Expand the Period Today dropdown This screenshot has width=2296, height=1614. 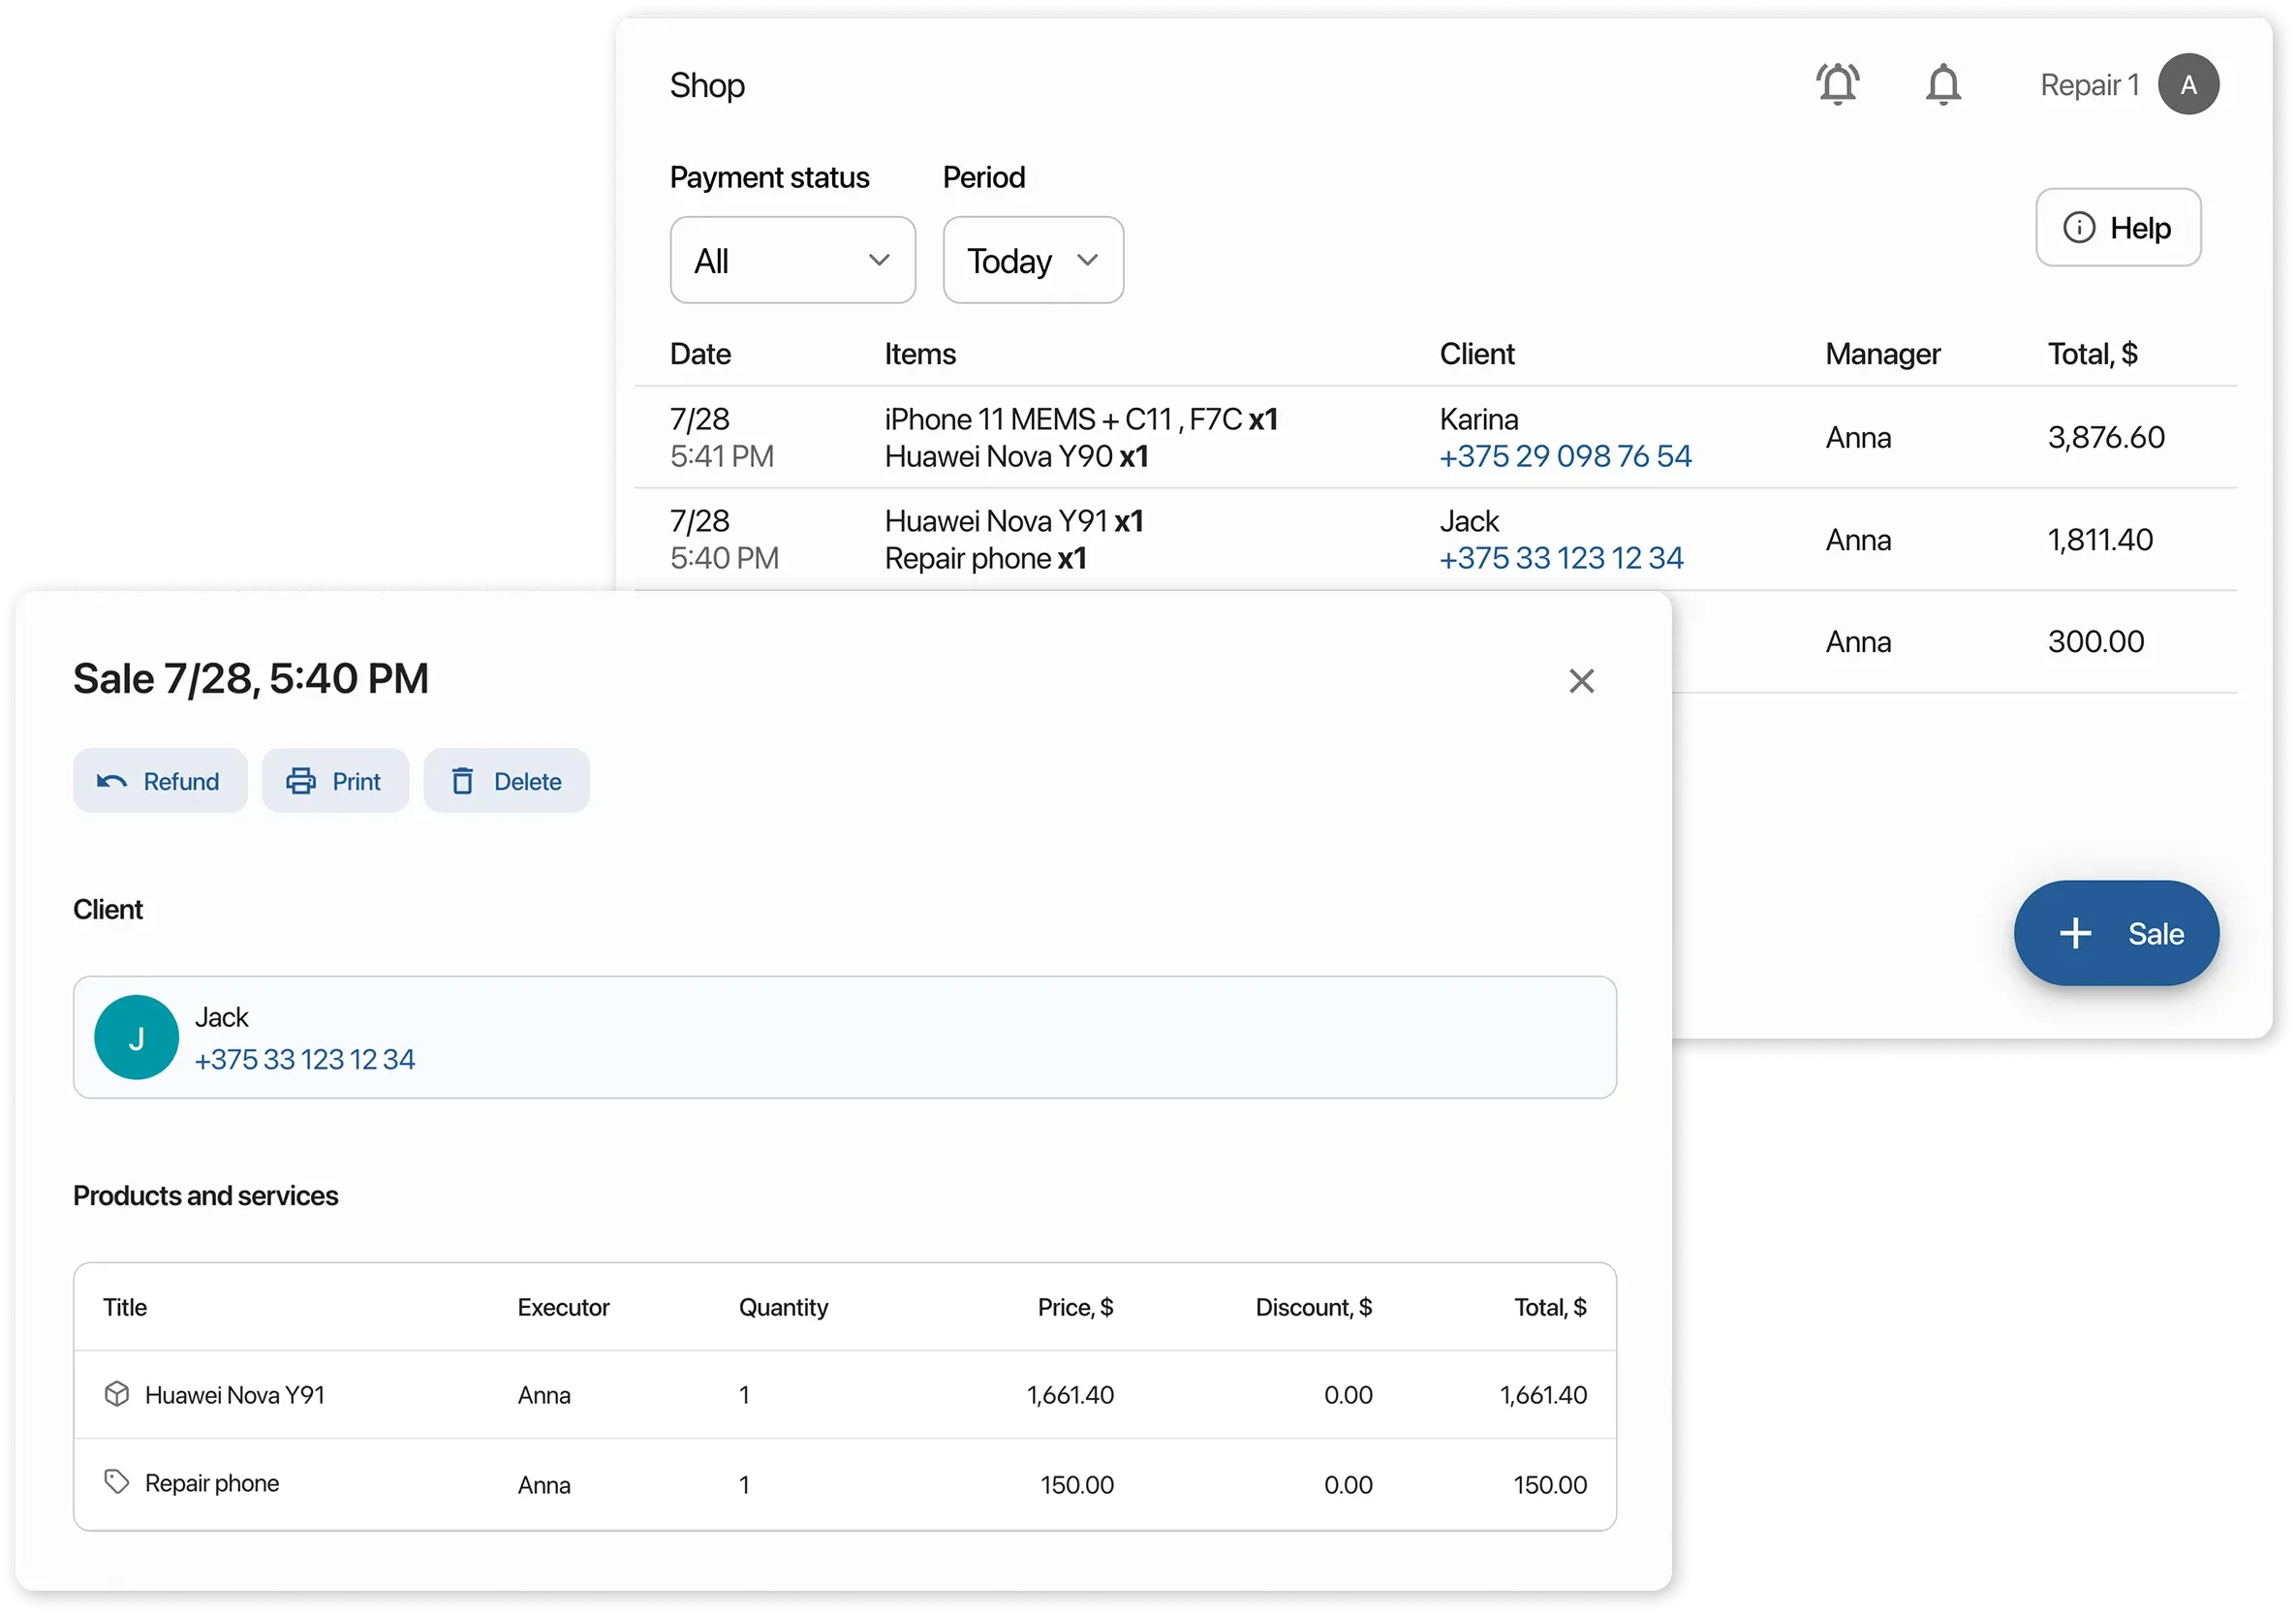coord(1032,261)
